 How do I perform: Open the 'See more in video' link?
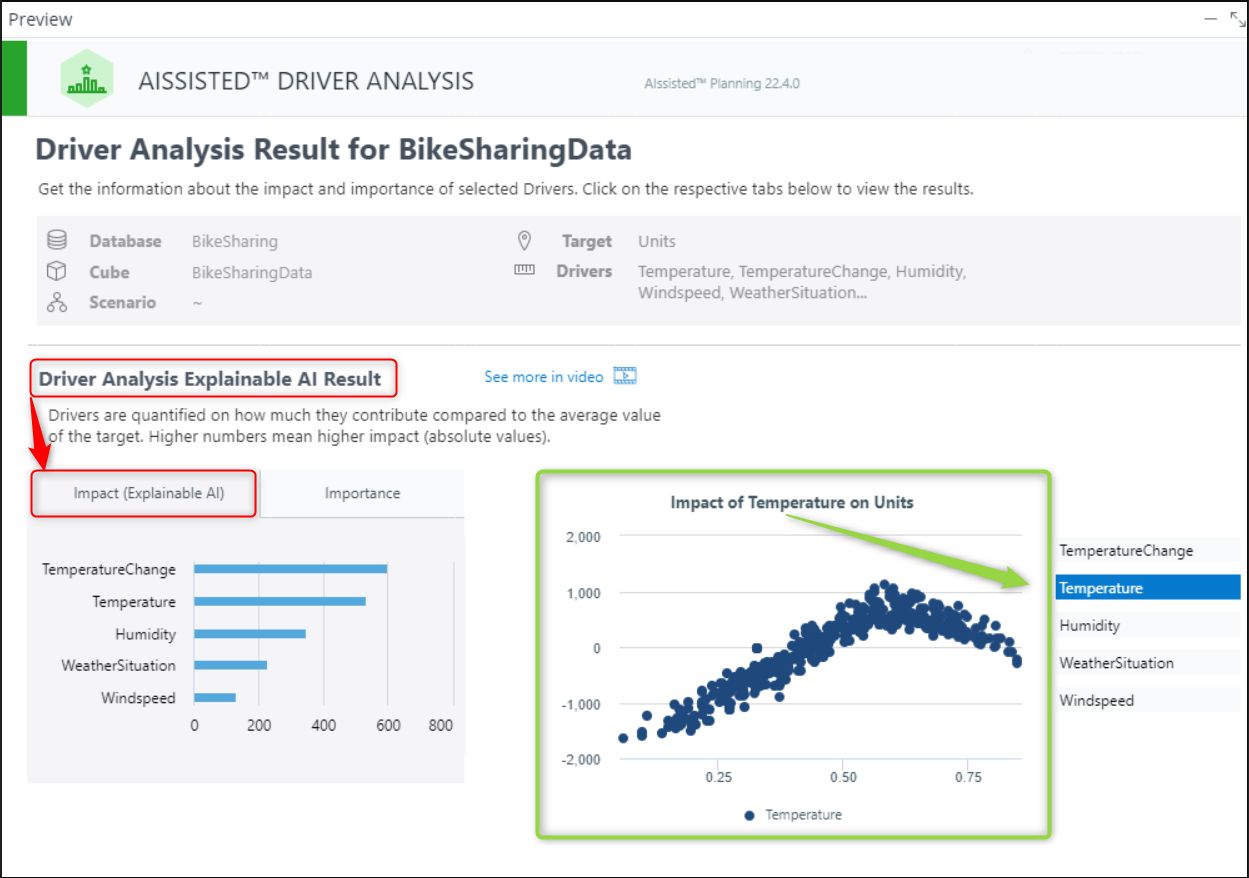coord(541,376)
